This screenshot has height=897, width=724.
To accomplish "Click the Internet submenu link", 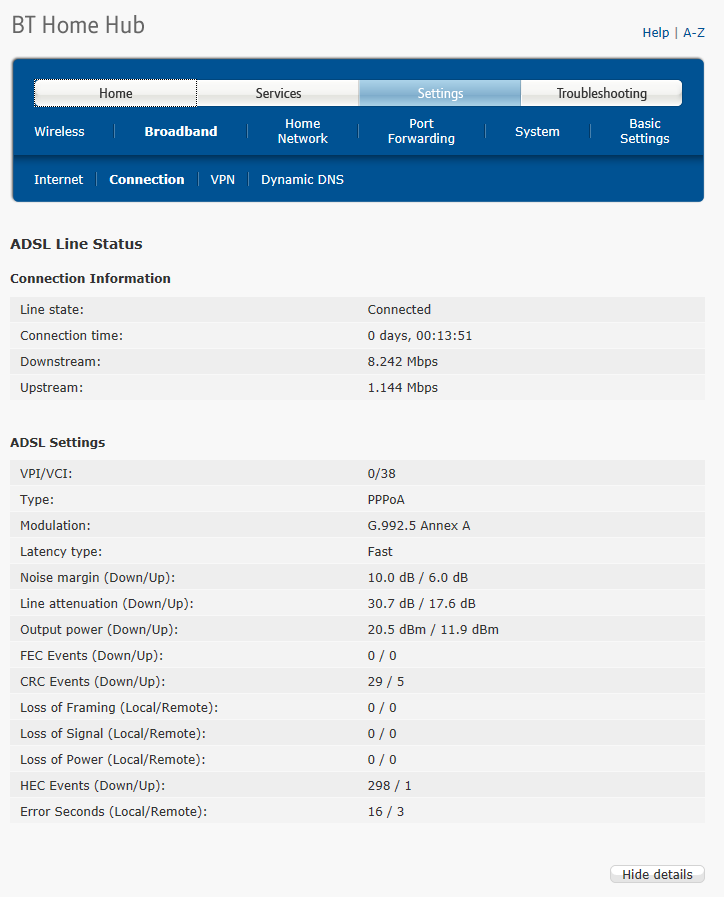I will point(58,180).
